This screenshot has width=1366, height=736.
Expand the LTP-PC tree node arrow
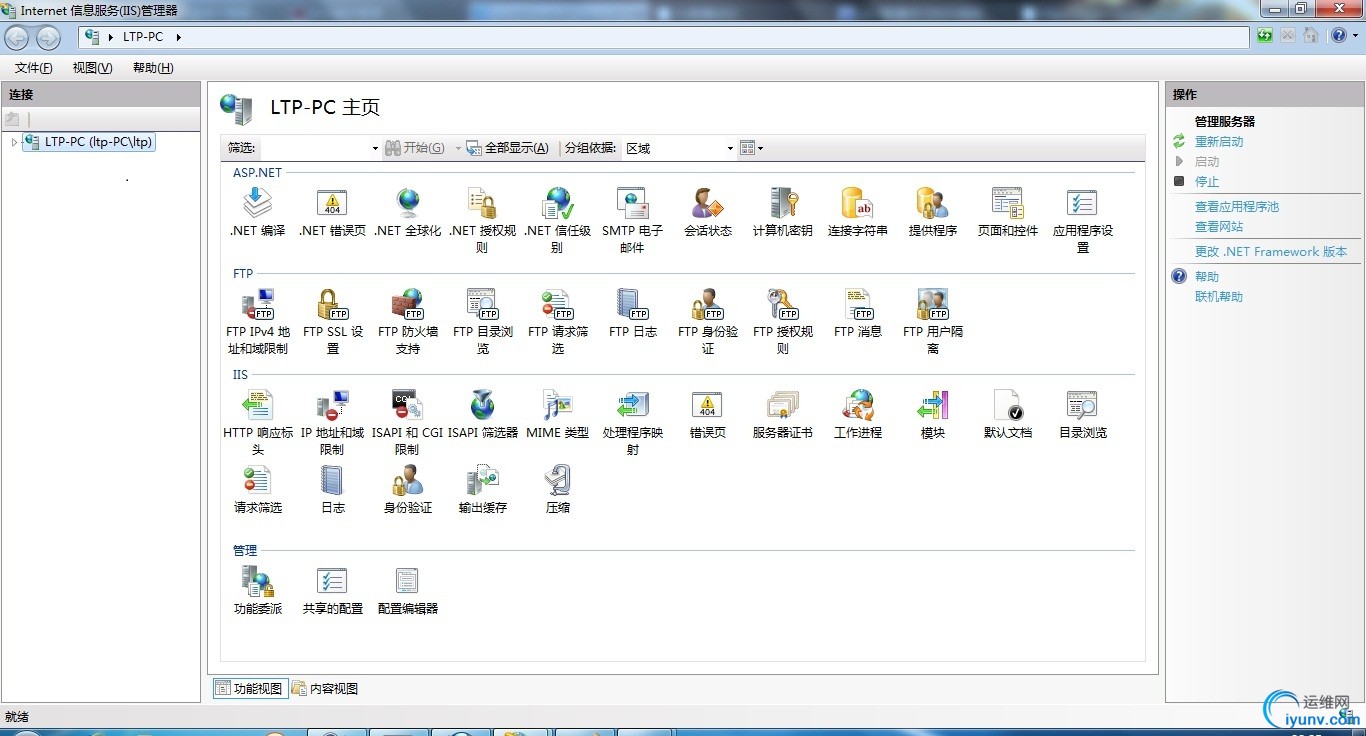[x=14, y=142]
